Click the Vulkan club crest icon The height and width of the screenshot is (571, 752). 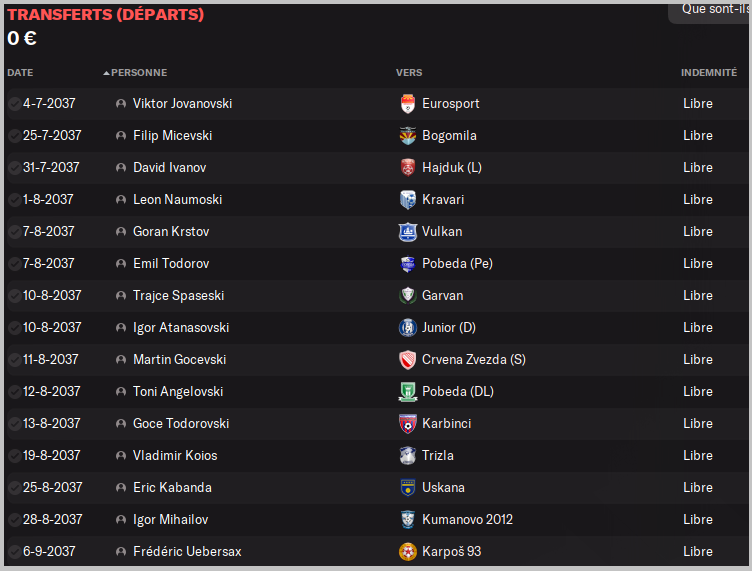coord(407,232)
